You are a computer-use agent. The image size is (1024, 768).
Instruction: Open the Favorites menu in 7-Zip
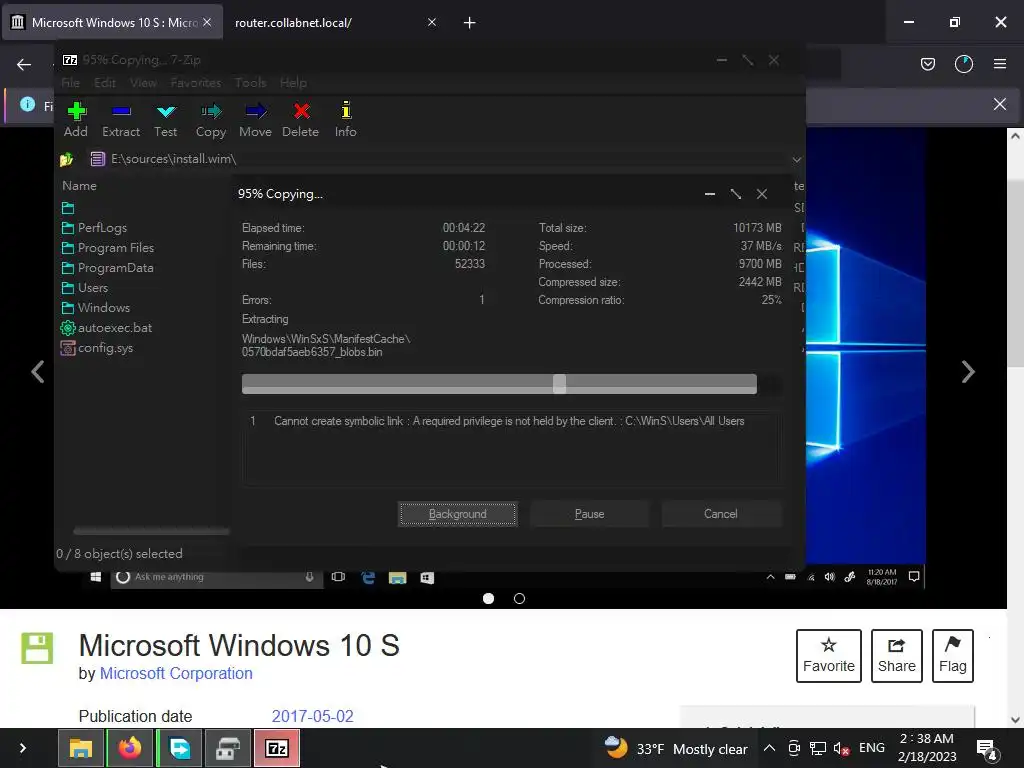(x=196, y=82)
